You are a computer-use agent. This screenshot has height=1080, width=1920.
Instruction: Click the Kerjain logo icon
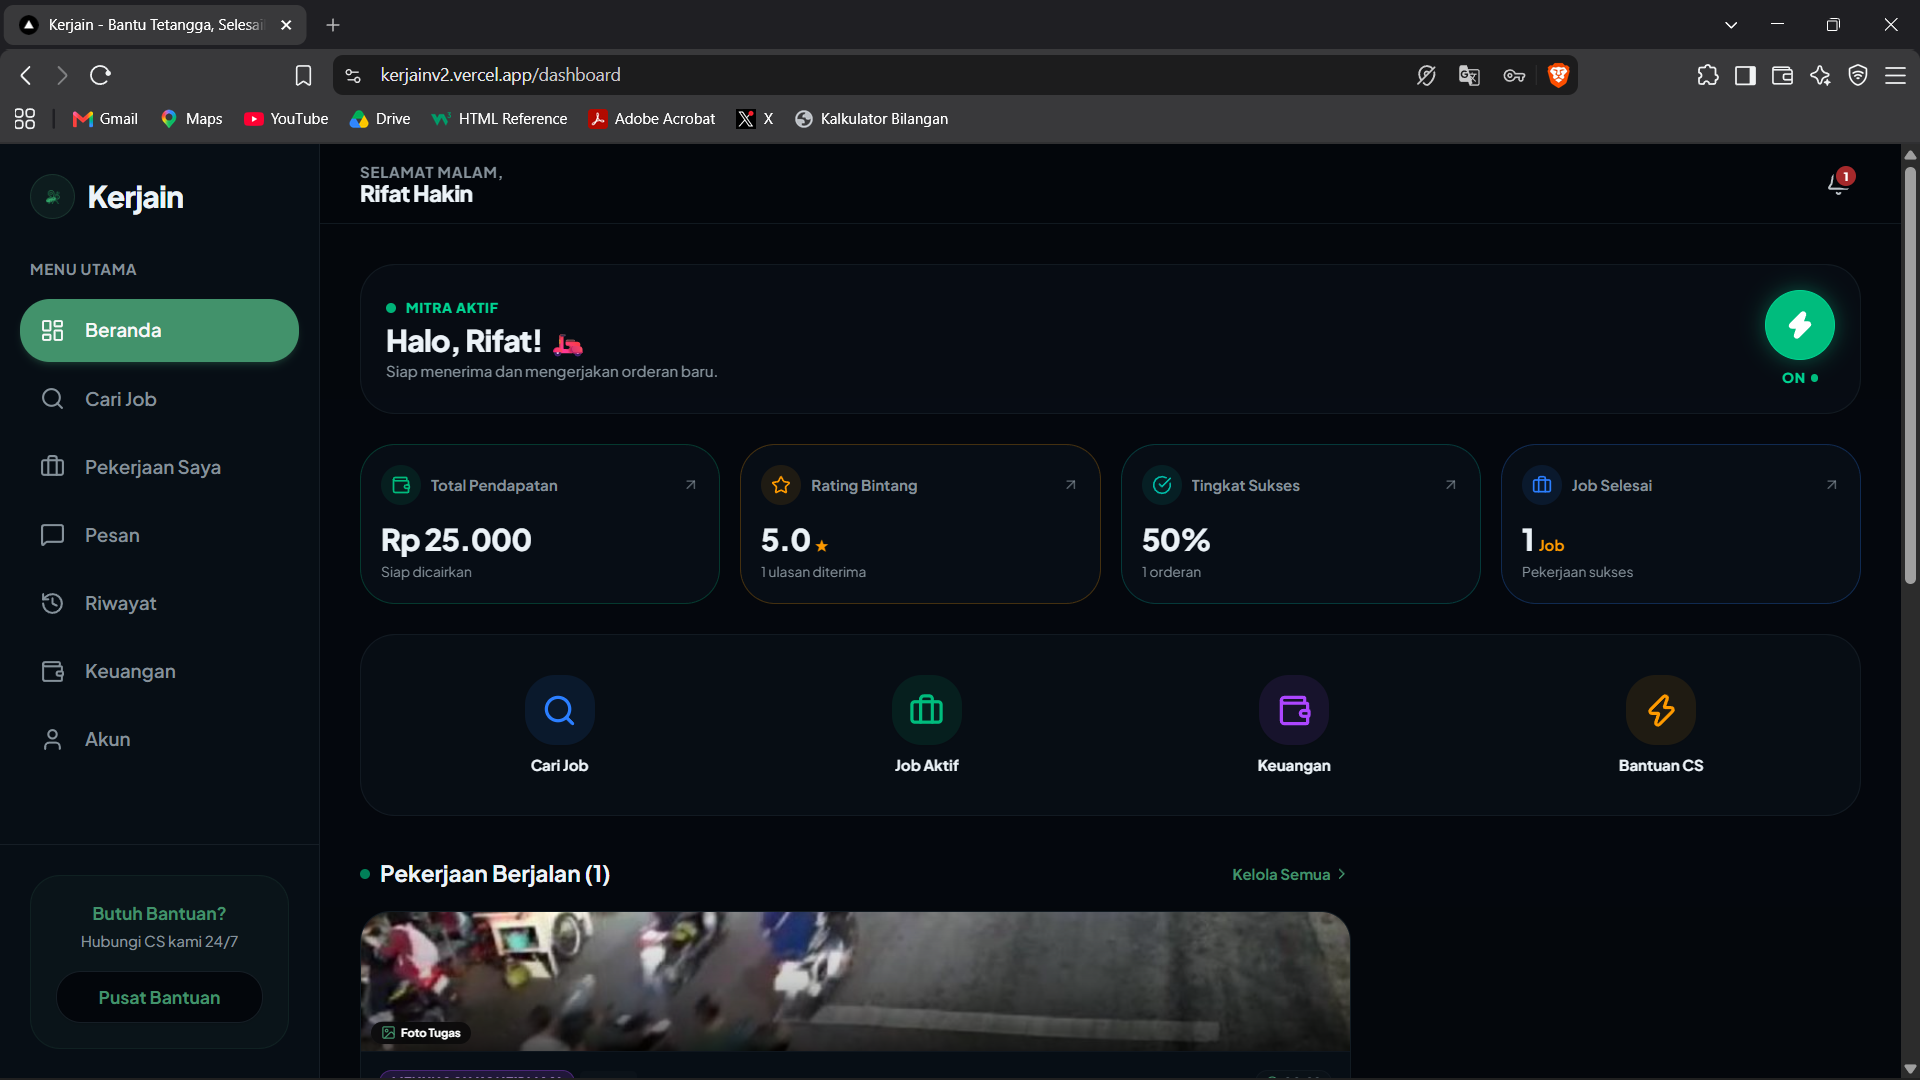[x=52, y=197]
